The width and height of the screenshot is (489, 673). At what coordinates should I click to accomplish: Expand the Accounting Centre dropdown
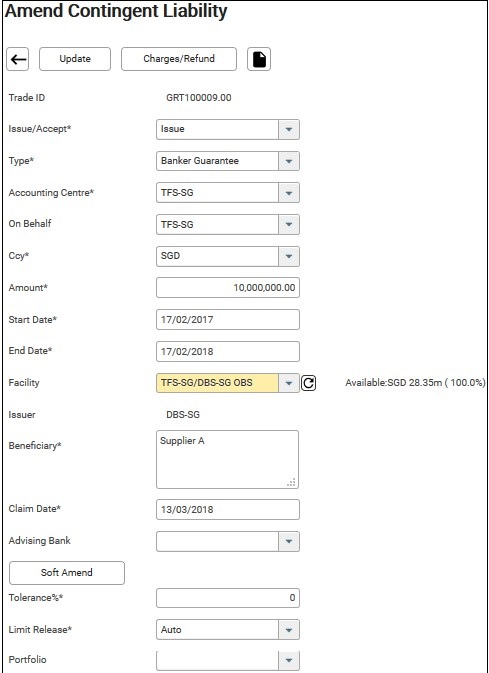pos(228,193)
